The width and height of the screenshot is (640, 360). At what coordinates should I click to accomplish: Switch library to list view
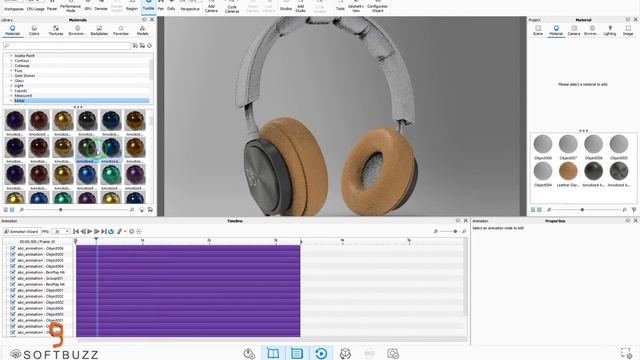pos(6,210)
